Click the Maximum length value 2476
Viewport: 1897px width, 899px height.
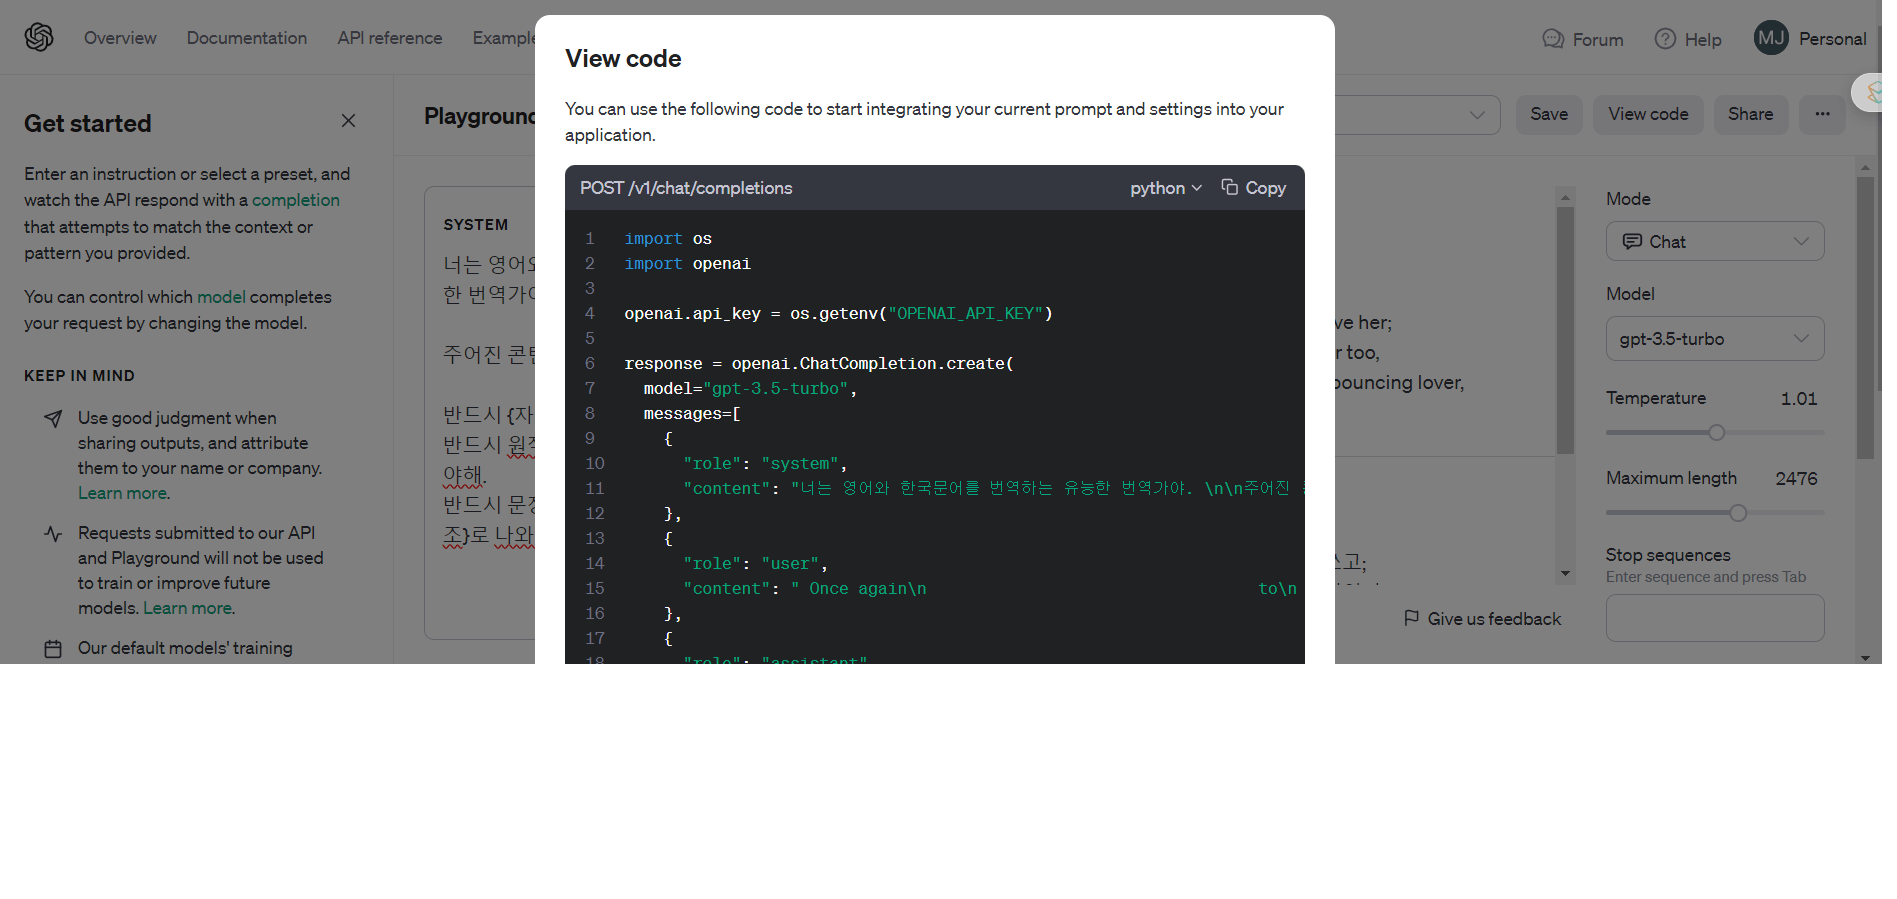coord(1796,479)
